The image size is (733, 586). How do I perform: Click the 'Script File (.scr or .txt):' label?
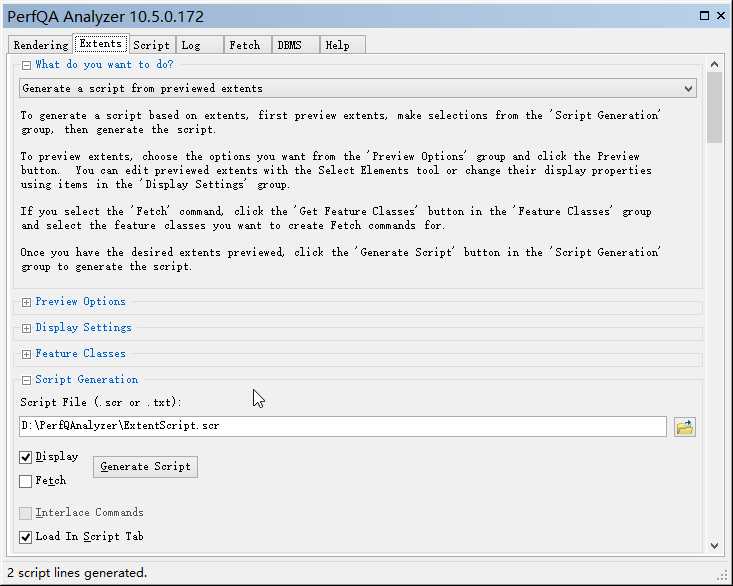[x=101, y=402]
